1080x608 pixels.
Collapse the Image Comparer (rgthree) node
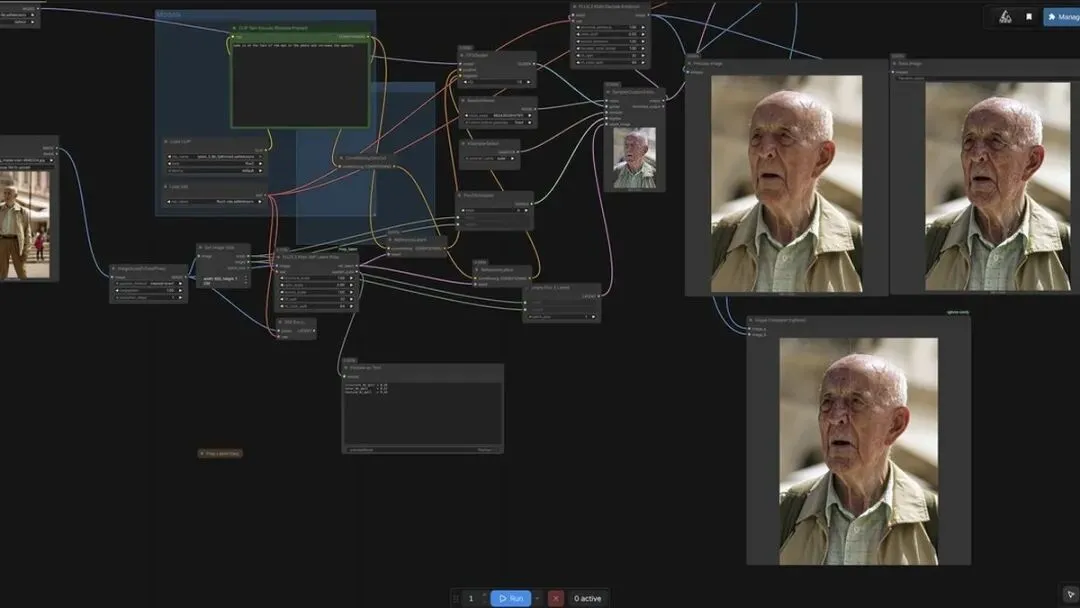tap(751, 320)
